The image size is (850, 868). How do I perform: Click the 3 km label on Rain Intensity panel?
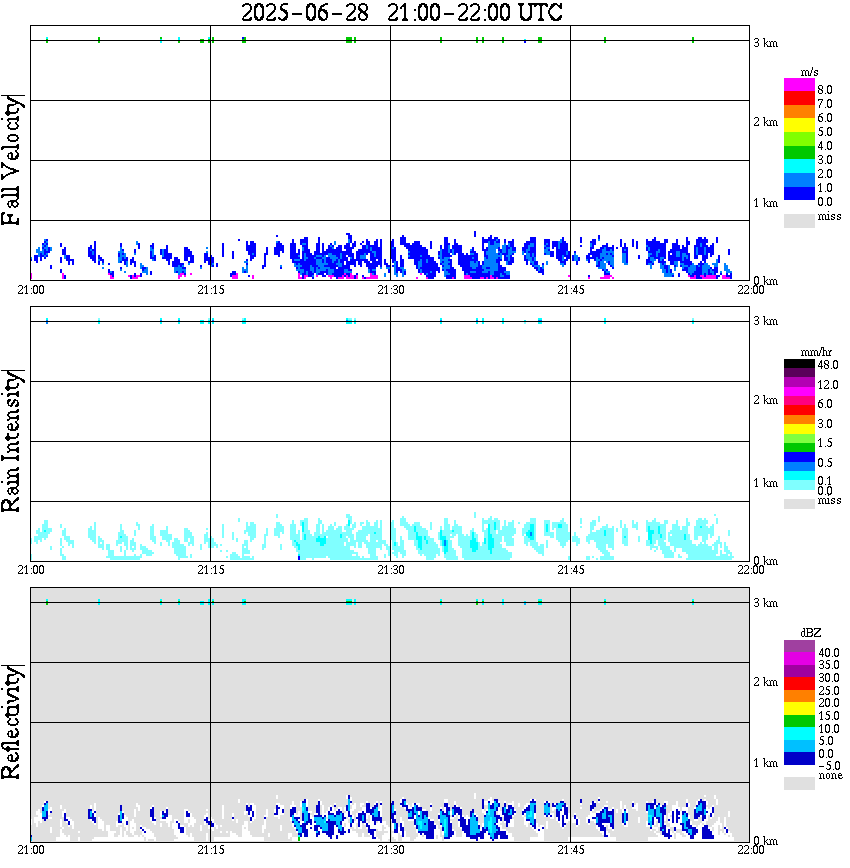pos(765,321)
